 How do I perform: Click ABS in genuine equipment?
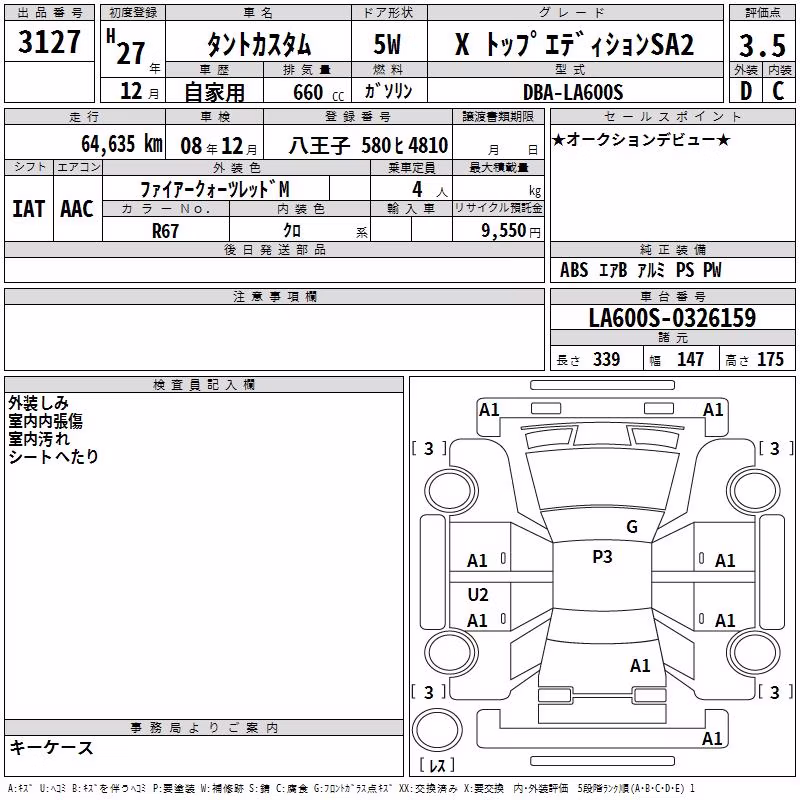[574, 270]
